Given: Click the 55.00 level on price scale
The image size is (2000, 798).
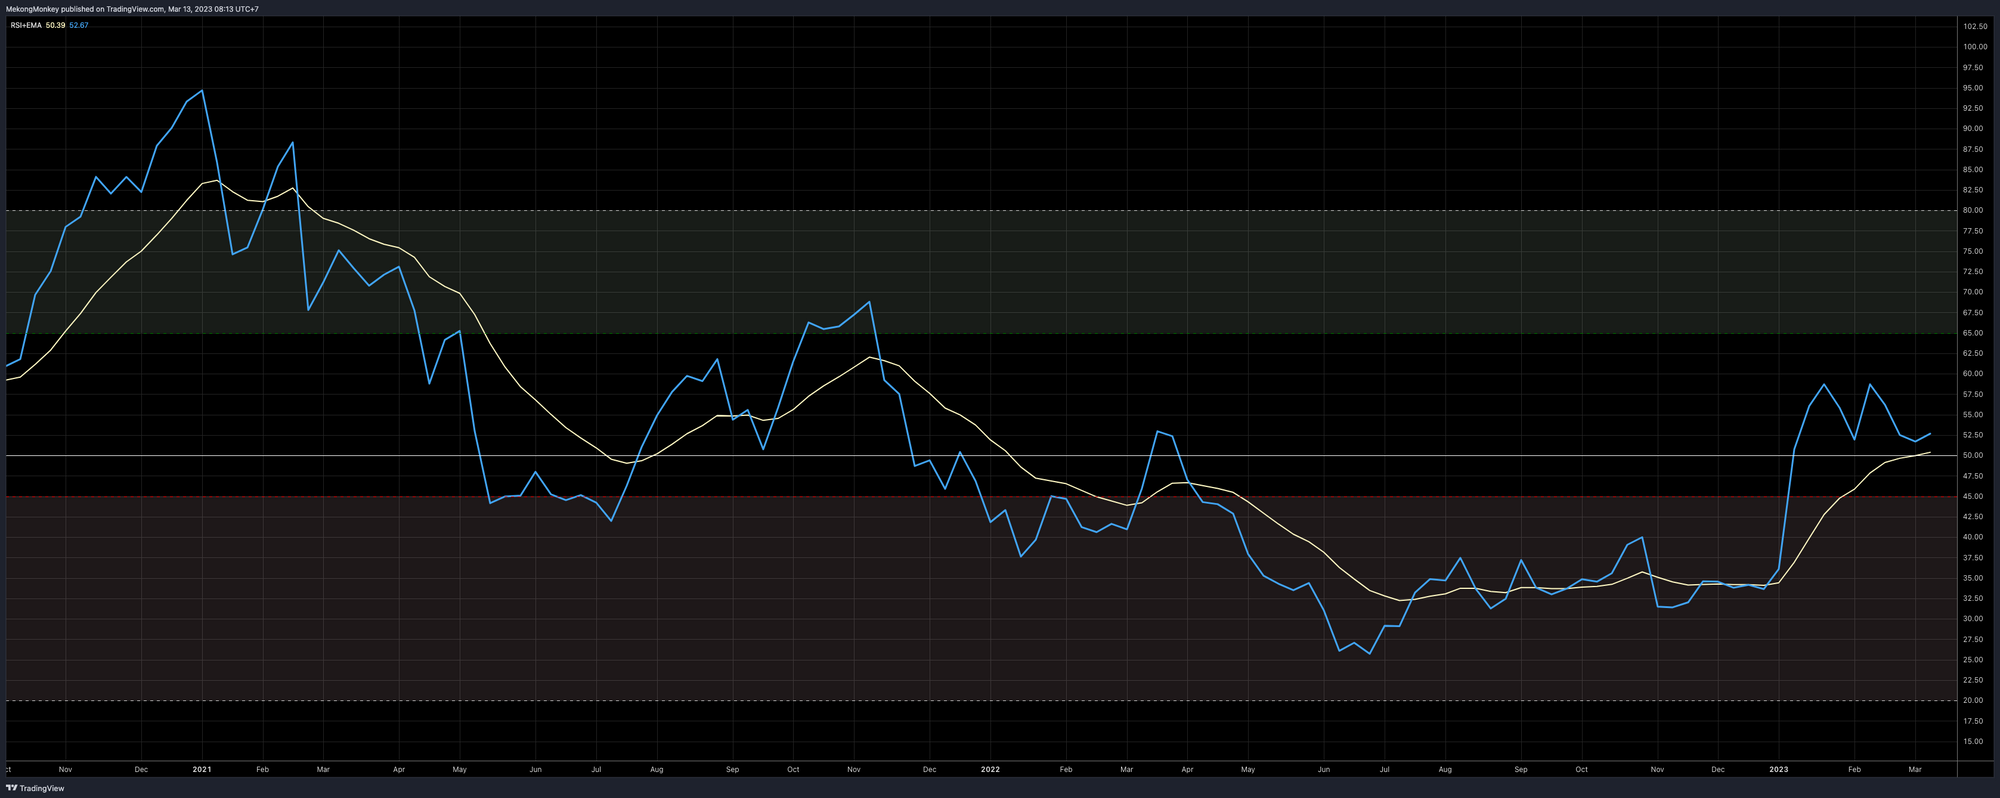Looking at the screenshot, I should 1975,415.
